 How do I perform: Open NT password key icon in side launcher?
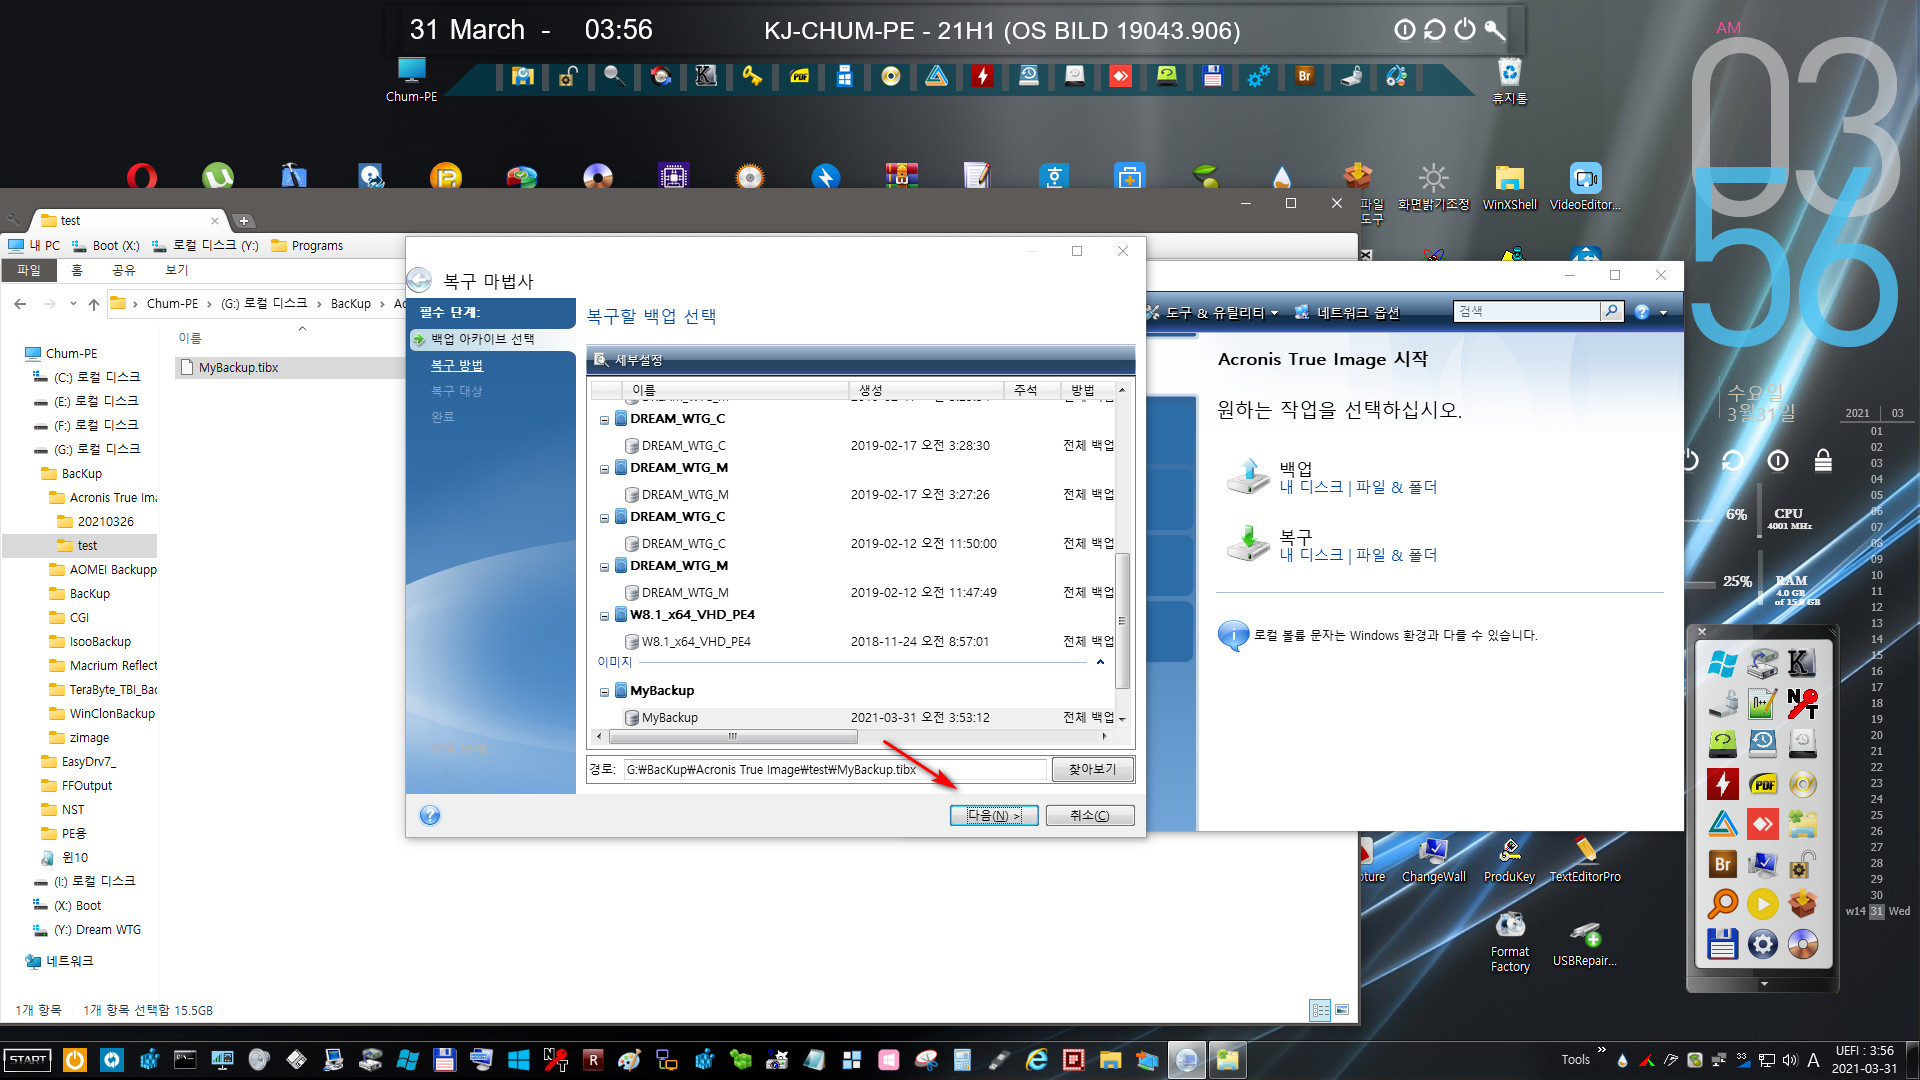pyautogui.click(x=1802, y=704)
